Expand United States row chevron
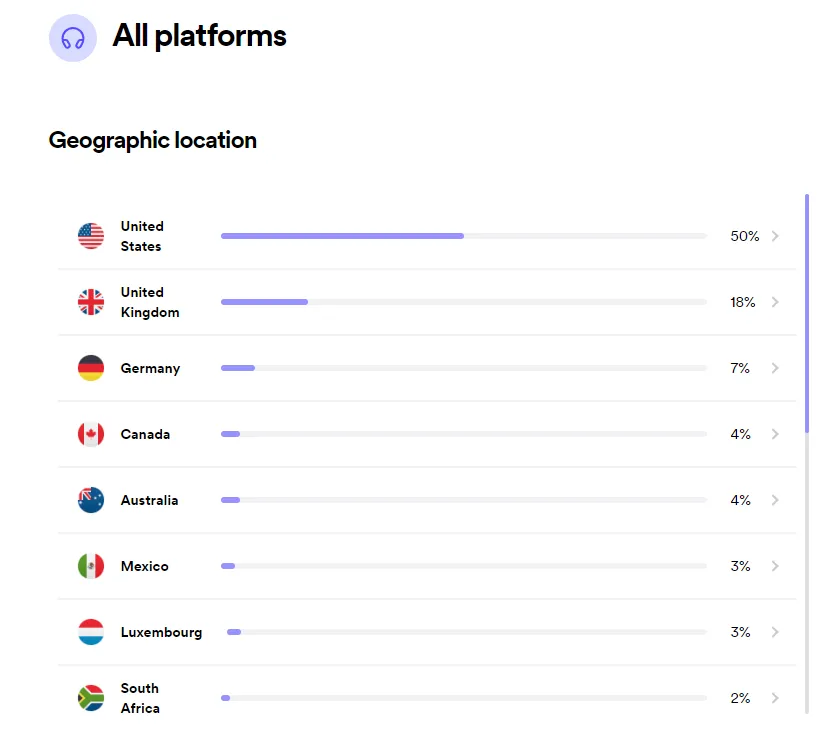Screen dimensions: 835x740 click(775, 236)
